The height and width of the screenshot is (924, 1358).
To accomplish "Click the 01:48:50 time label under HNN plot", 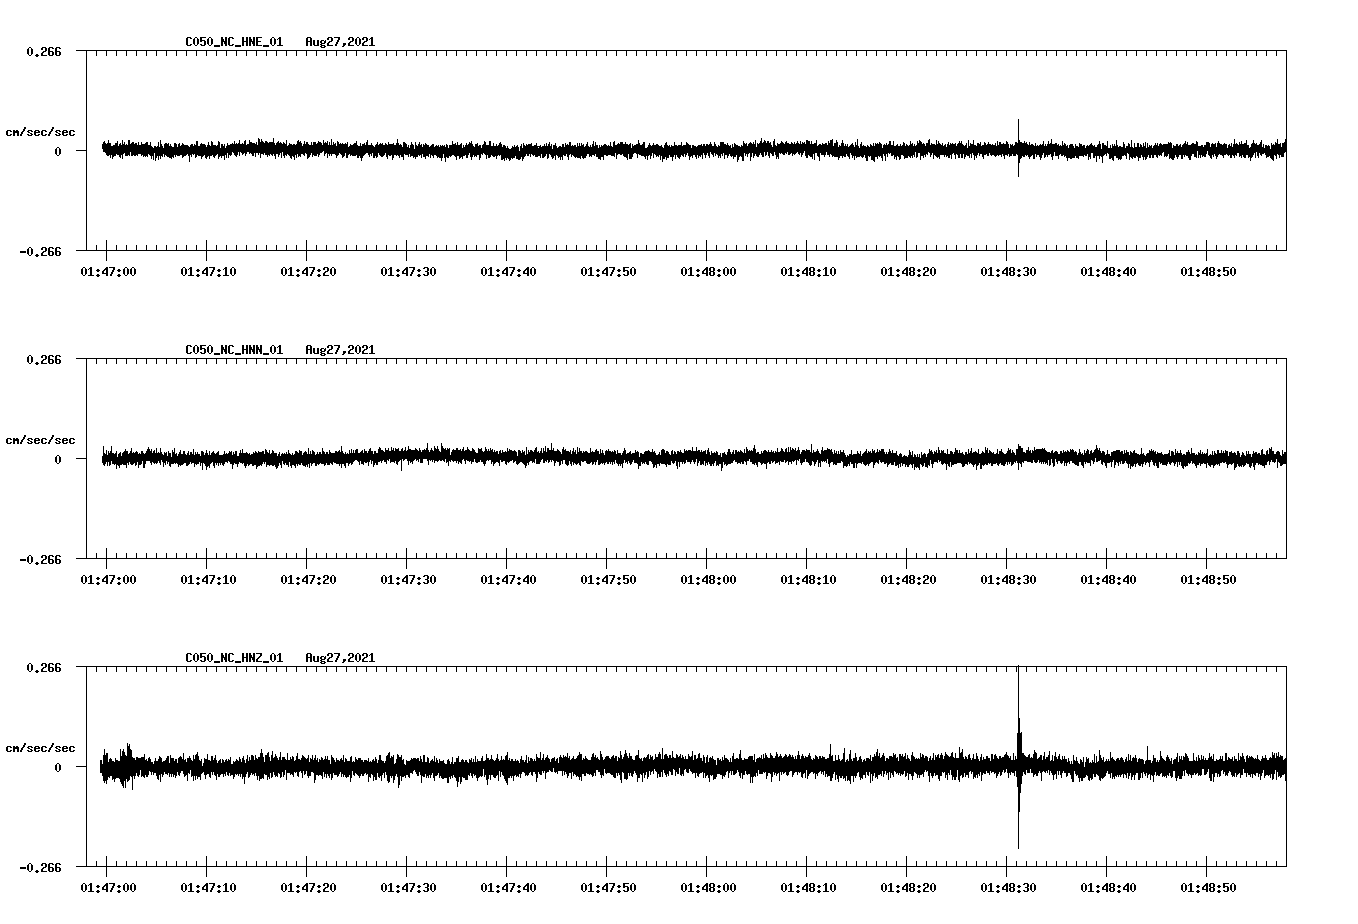I will click(x=1208, y=579).
